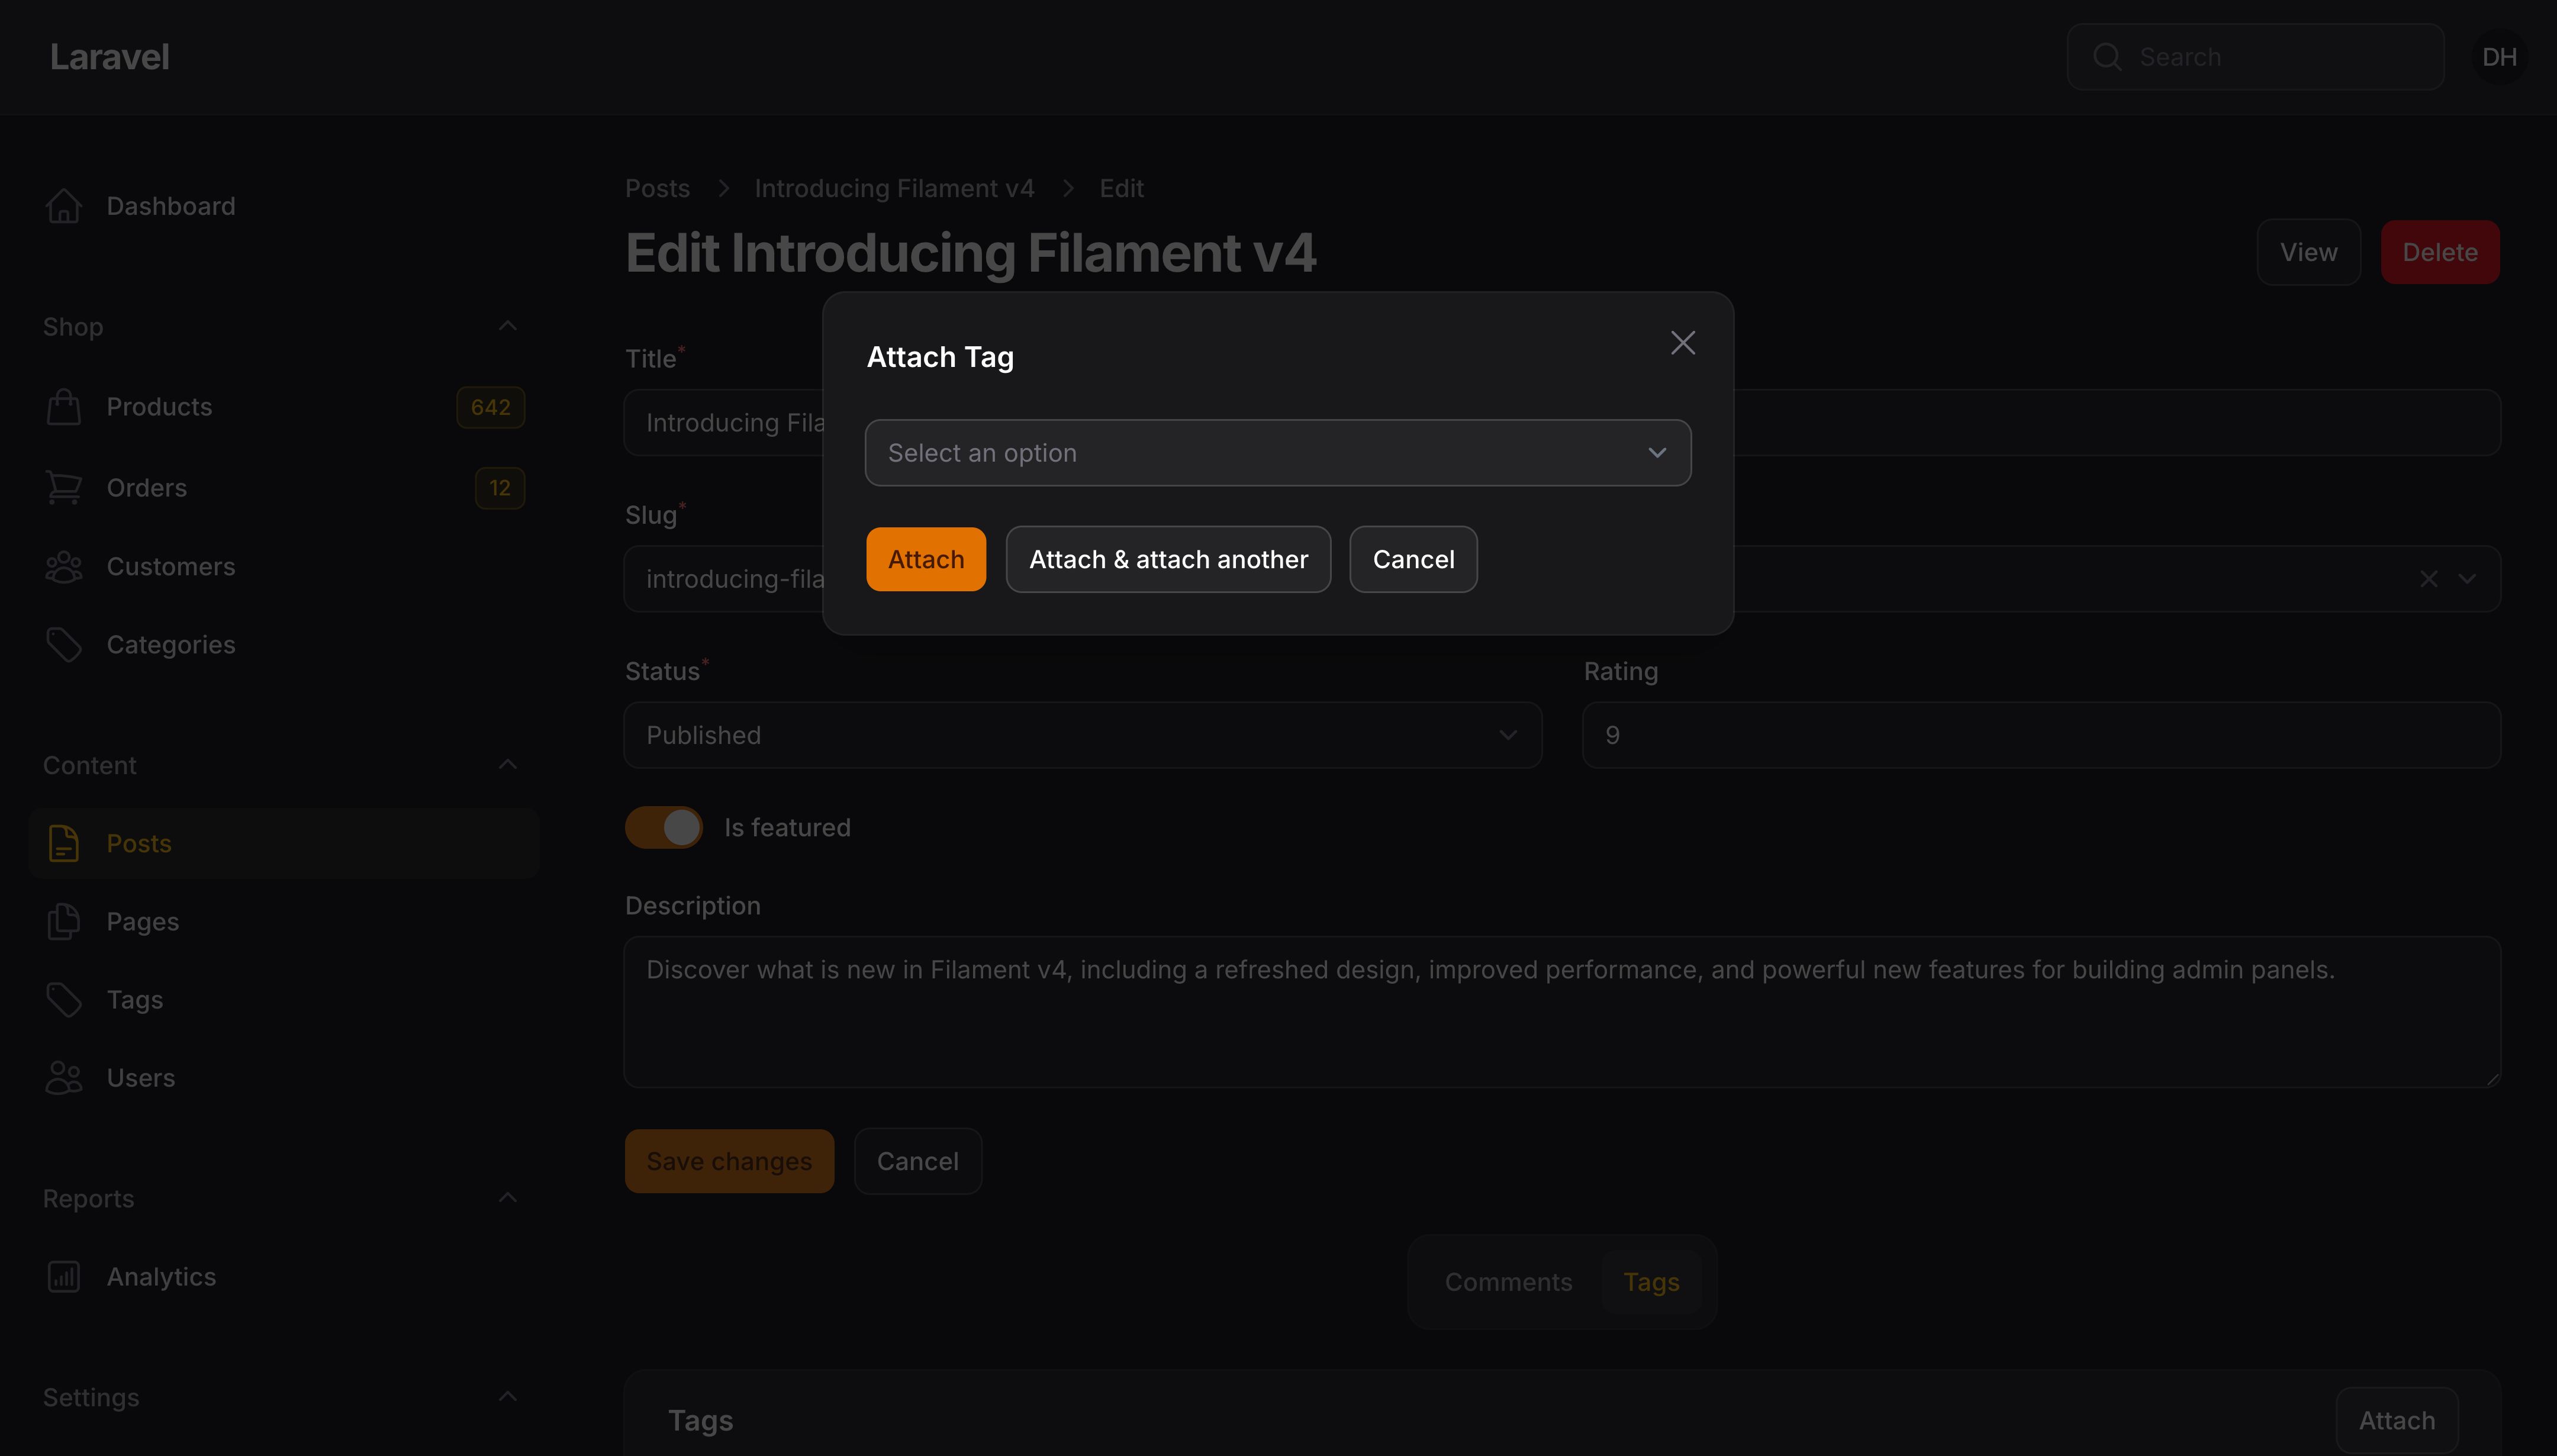Screen dimensions: 2557x1456
Task: Click the Orders 12 count badge
Action: 499,488
